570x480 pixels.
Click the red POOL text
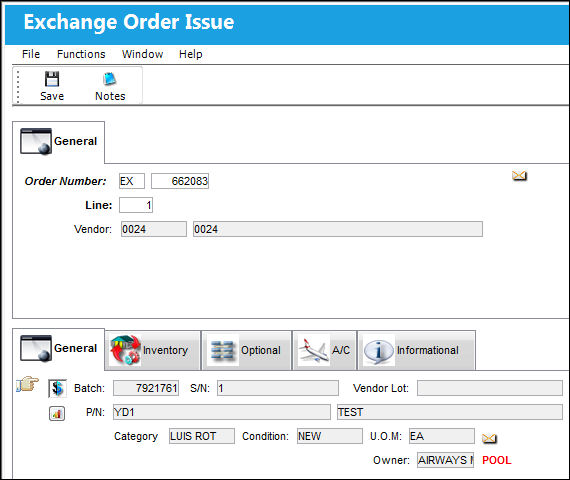coord(497,460)
